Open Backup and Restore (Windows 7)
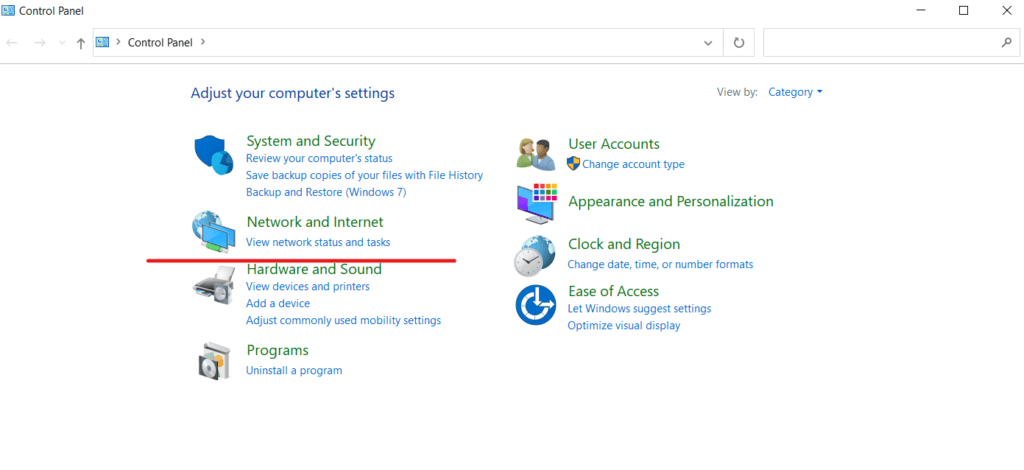This screenshot has height=470, width=1024. (x=326, y=192)
